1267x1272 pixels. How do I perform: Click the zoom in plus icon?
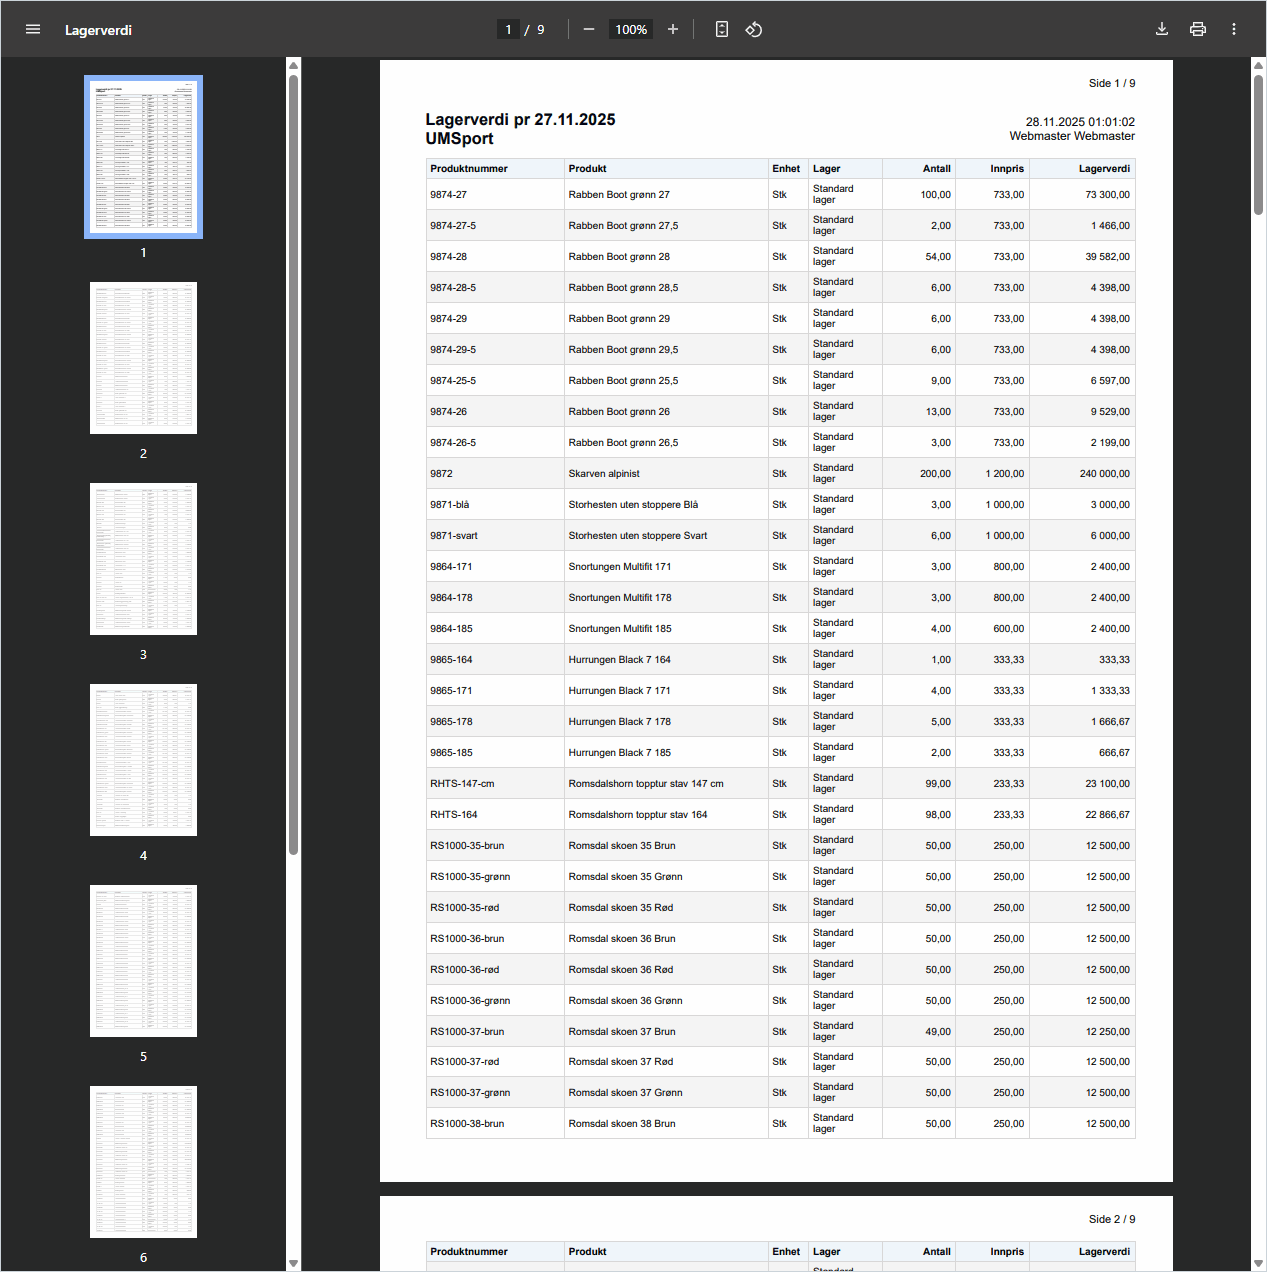click(673, 30)
